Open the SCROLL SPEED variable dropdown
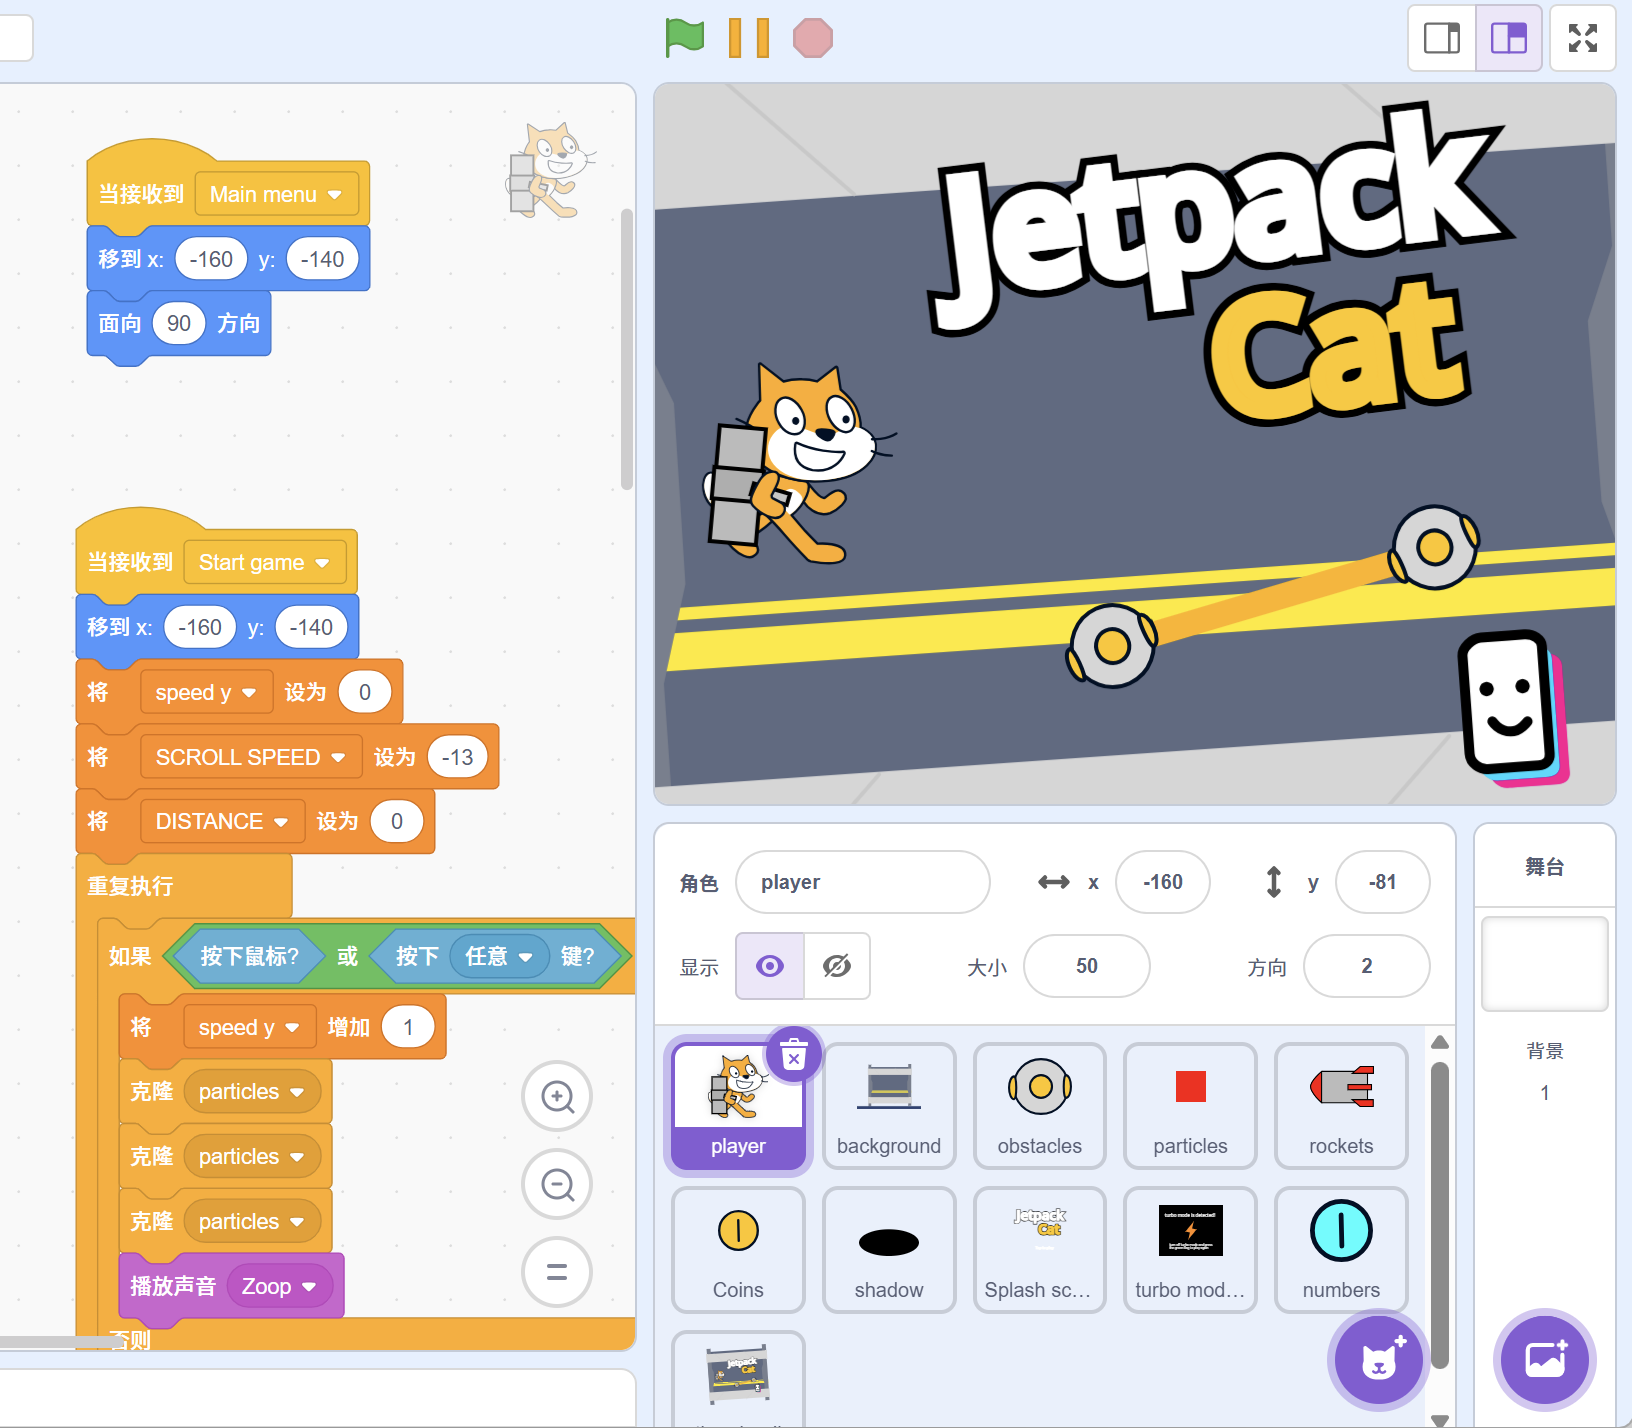1632x1428 pixels. coord(338,758)
